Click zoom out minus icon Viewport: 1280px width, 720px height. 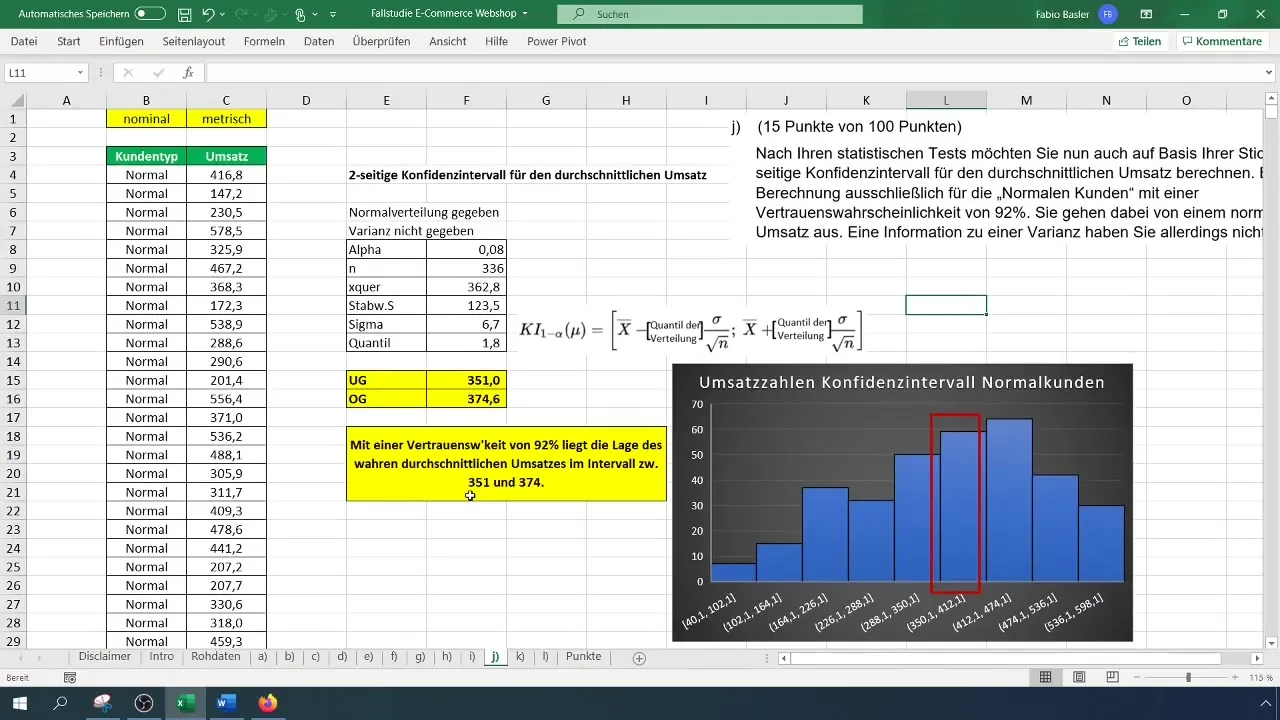(1138, 677)
